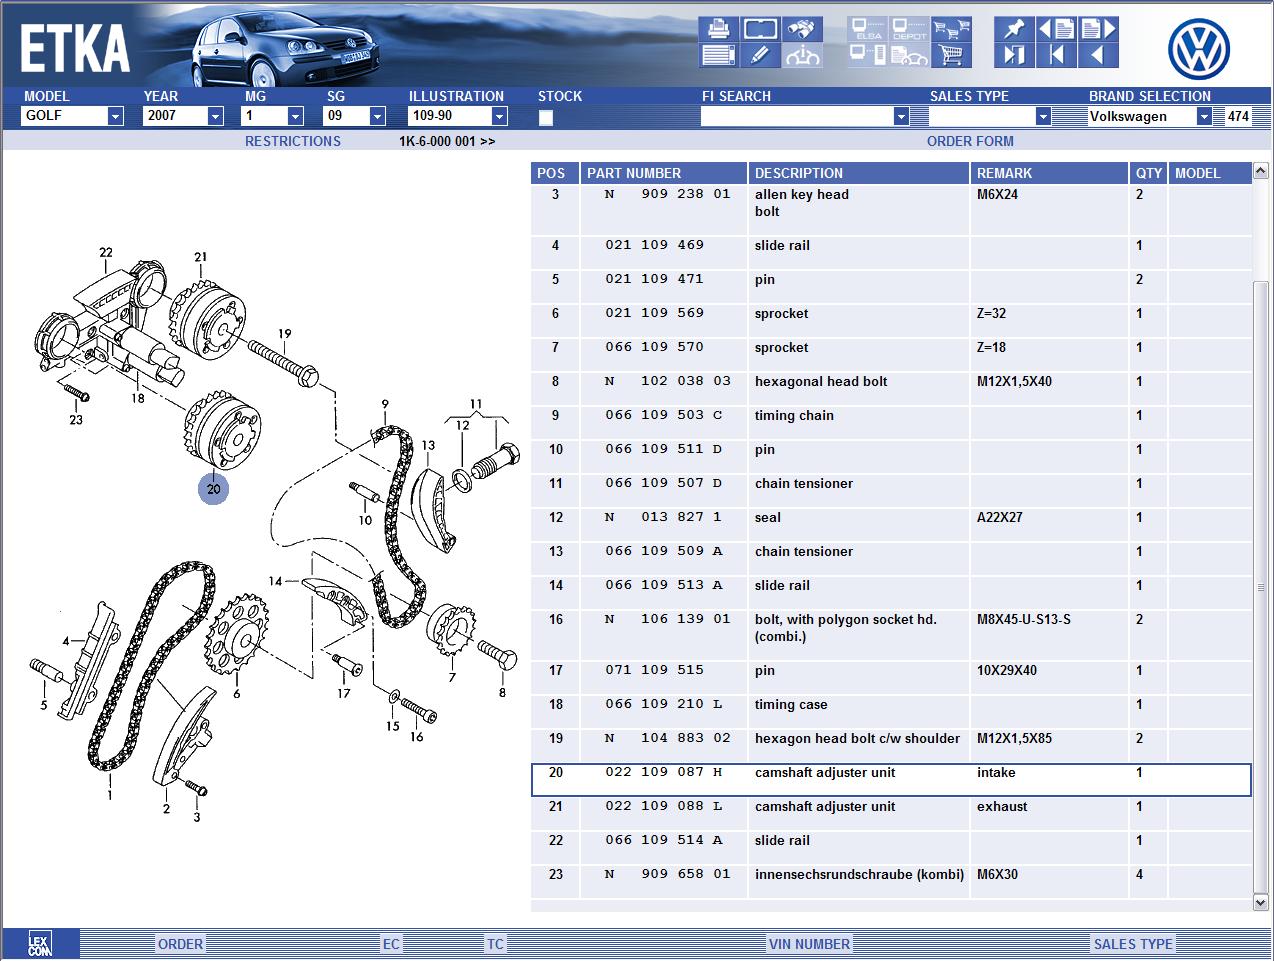The width and height of the screenshot is (1274, 961).
Task: Click the printer icon
Action: (718, 28)
